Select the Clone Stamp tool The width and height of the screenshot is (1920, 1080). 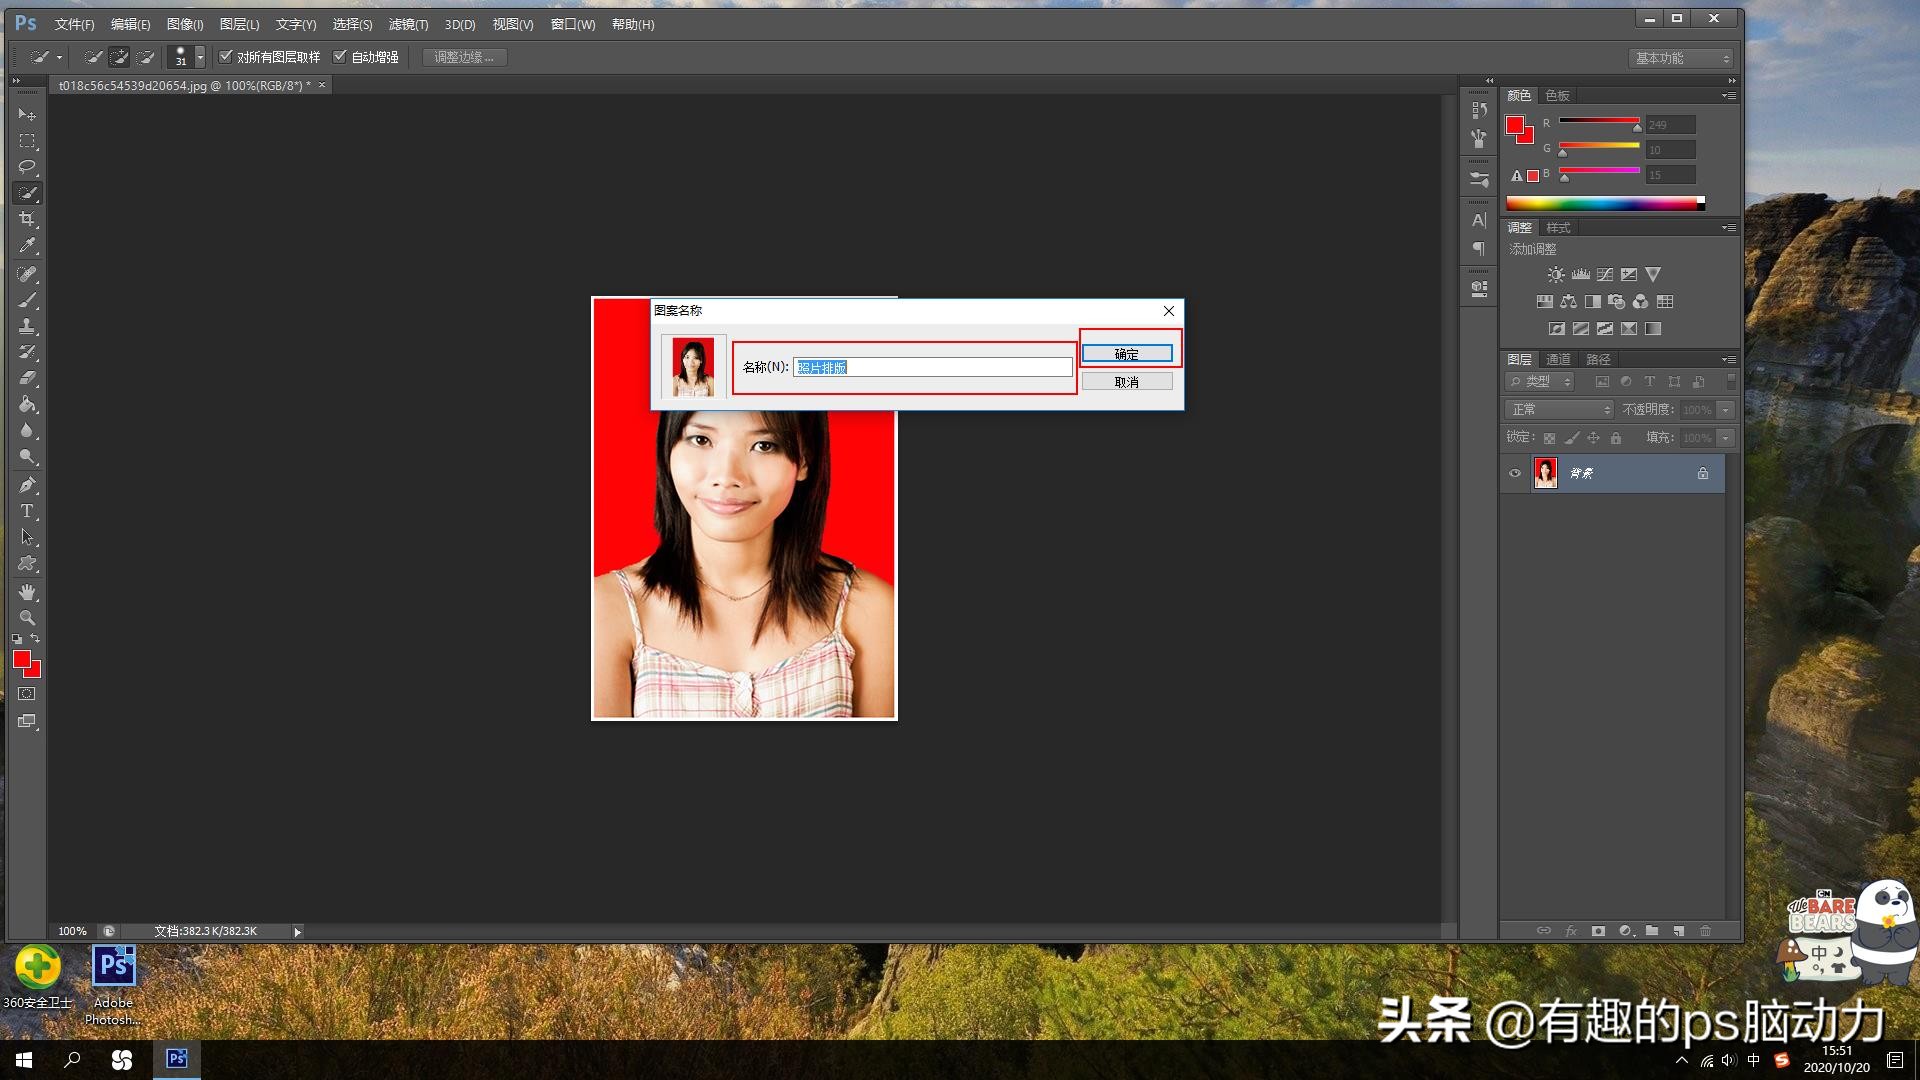[27, 326]
